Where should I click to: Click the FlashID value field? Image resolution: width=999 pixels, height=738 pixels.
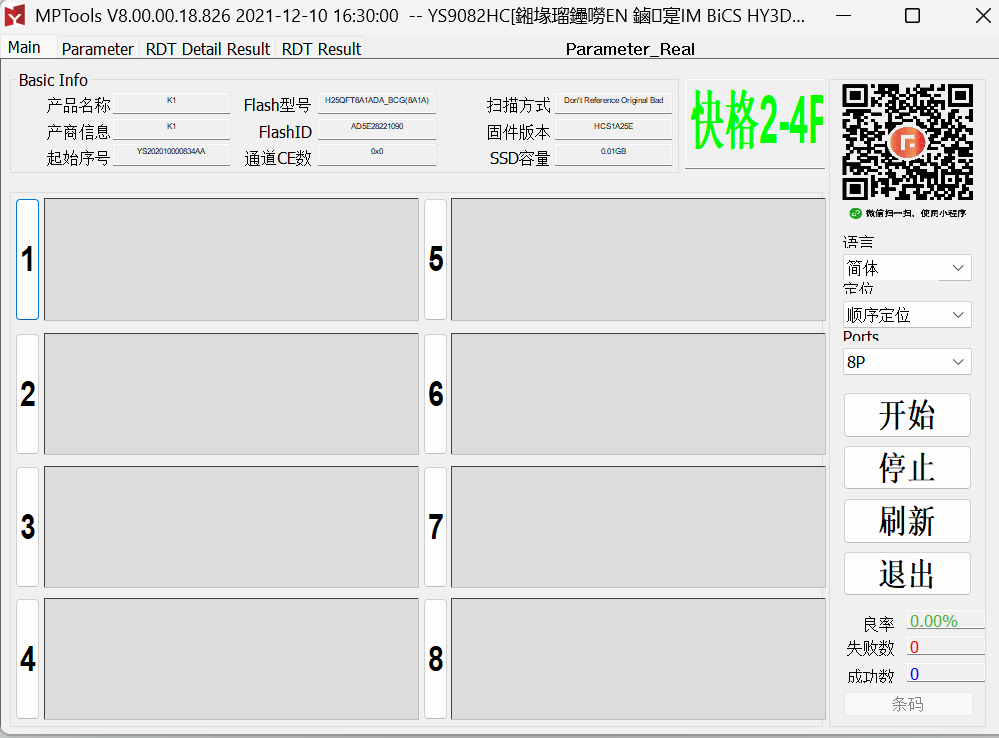(376, 128)
